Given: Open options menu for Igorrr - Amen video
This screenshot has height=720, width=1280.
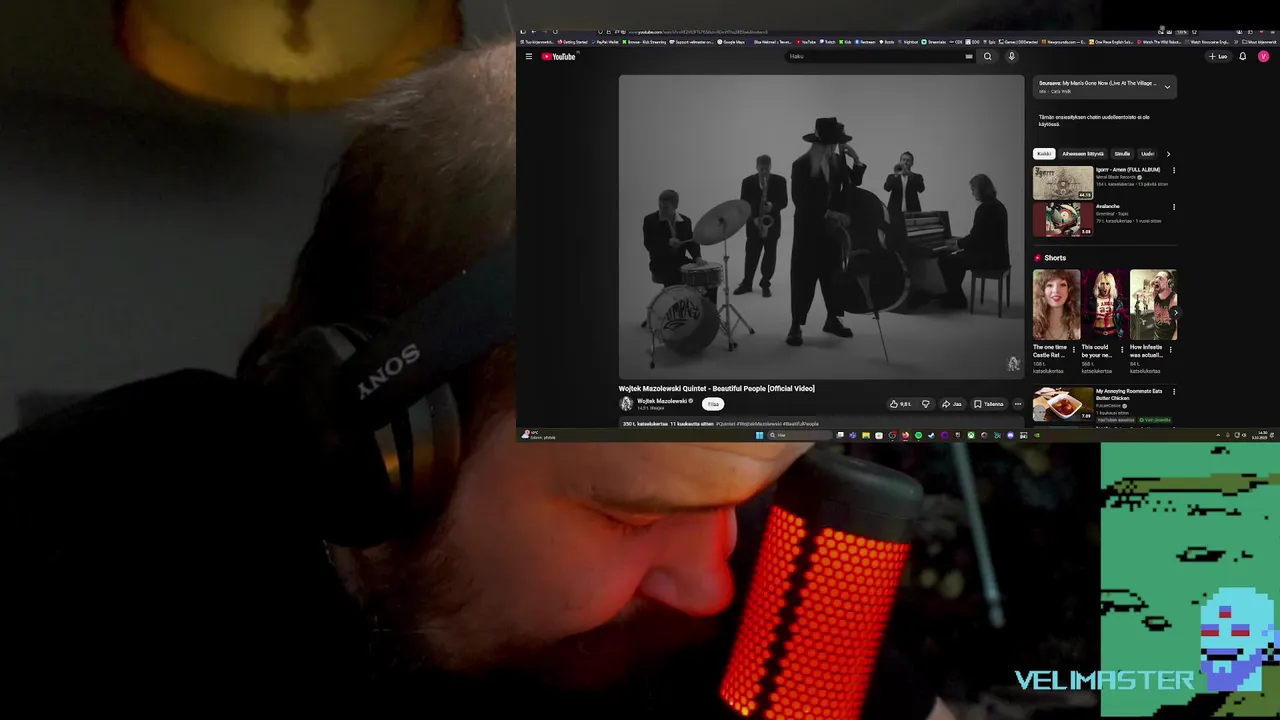Looking at the screenshot, I should point(1174,170).
